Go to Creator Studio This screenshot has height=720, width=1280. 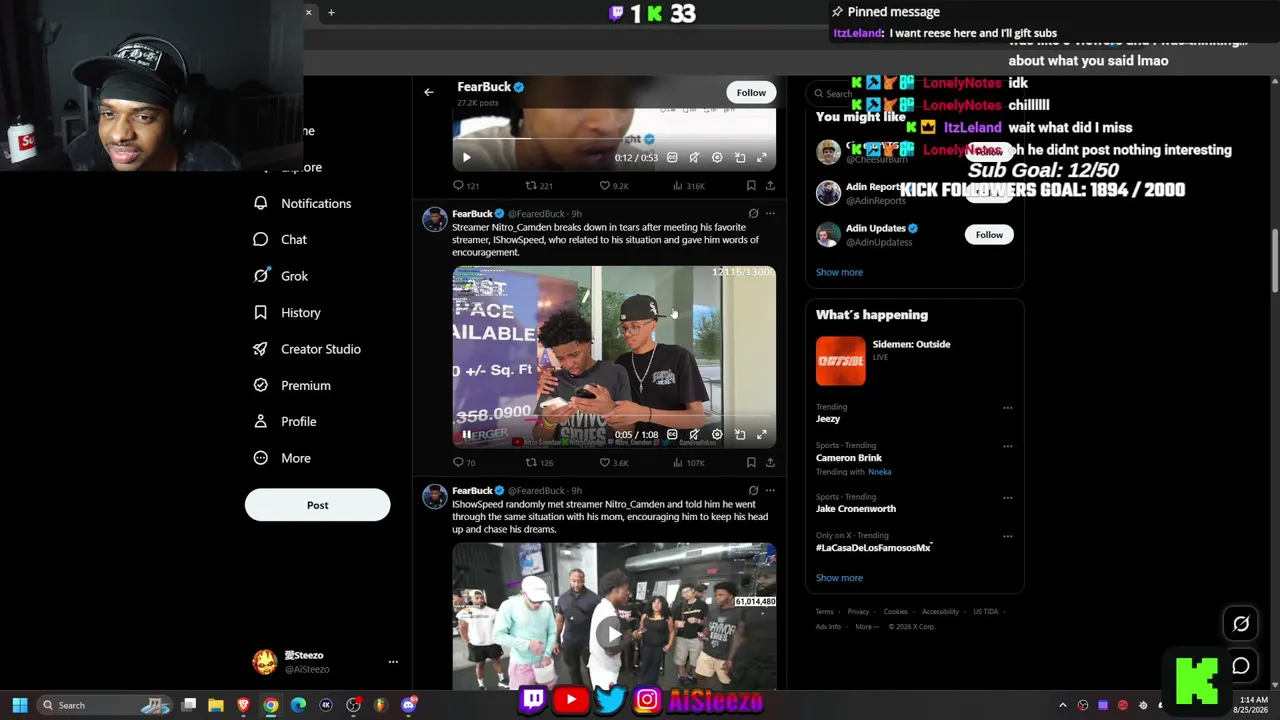(x=307, y=349)
